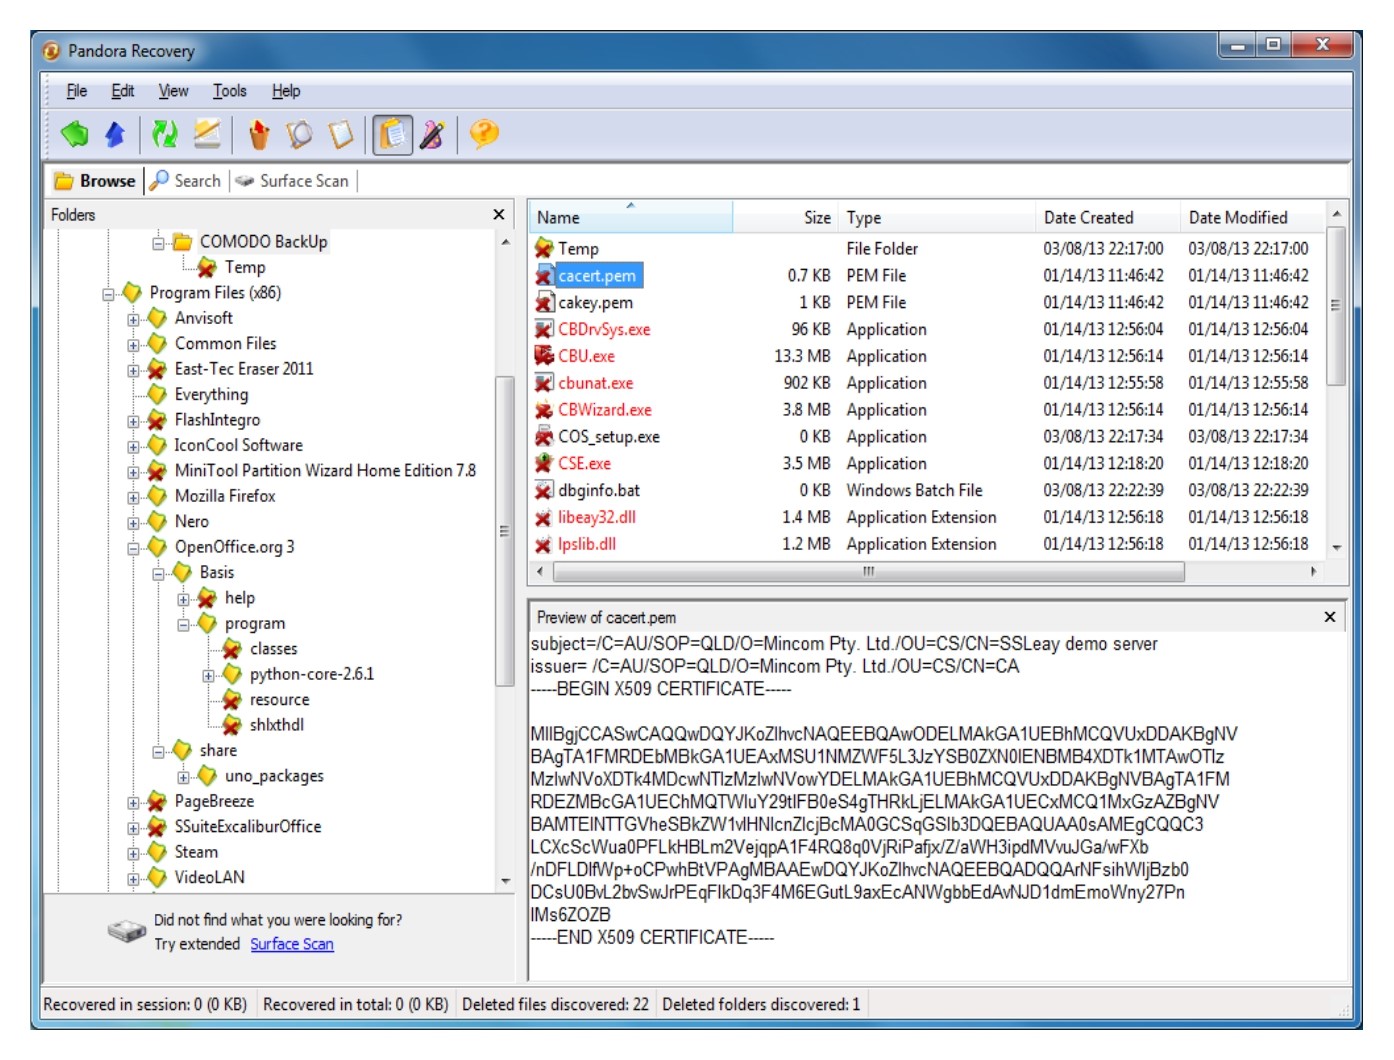
Task: Sort files by the Type column header
Action: click(x=937, y=217)
